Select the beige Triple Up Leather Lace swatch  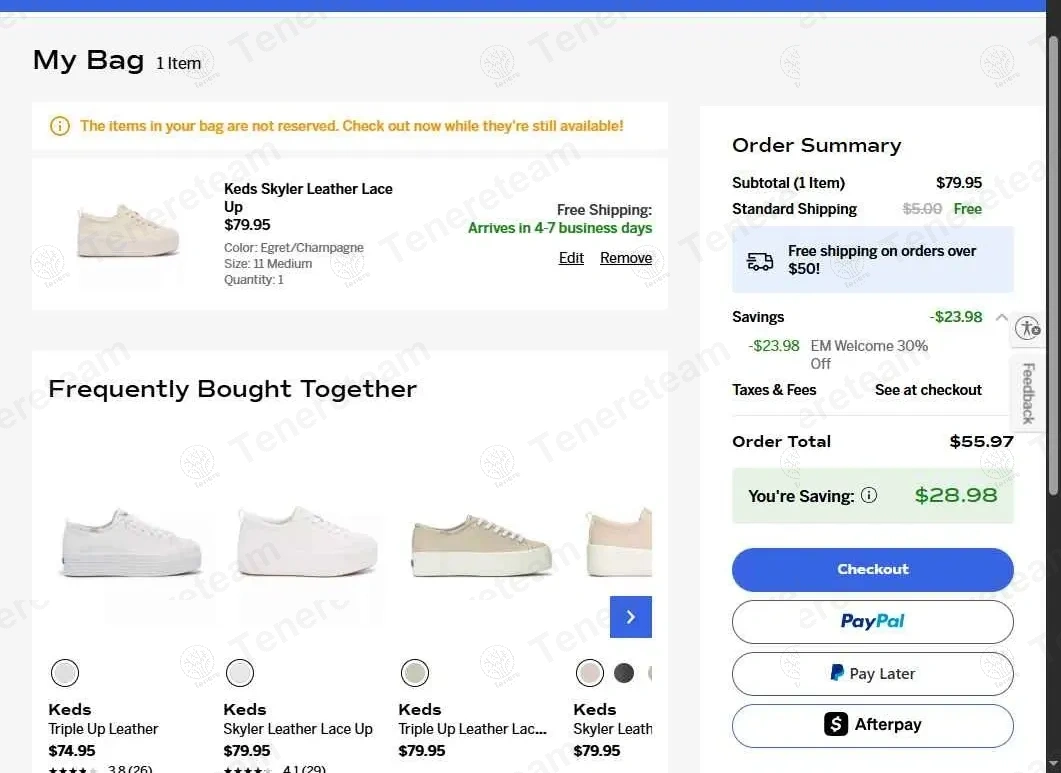415,673
